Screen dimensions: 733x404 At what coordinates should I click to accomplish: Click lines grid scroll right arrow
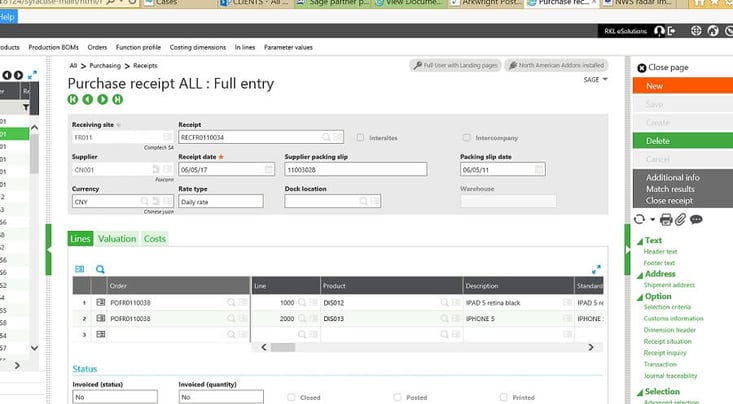(591, 347)
